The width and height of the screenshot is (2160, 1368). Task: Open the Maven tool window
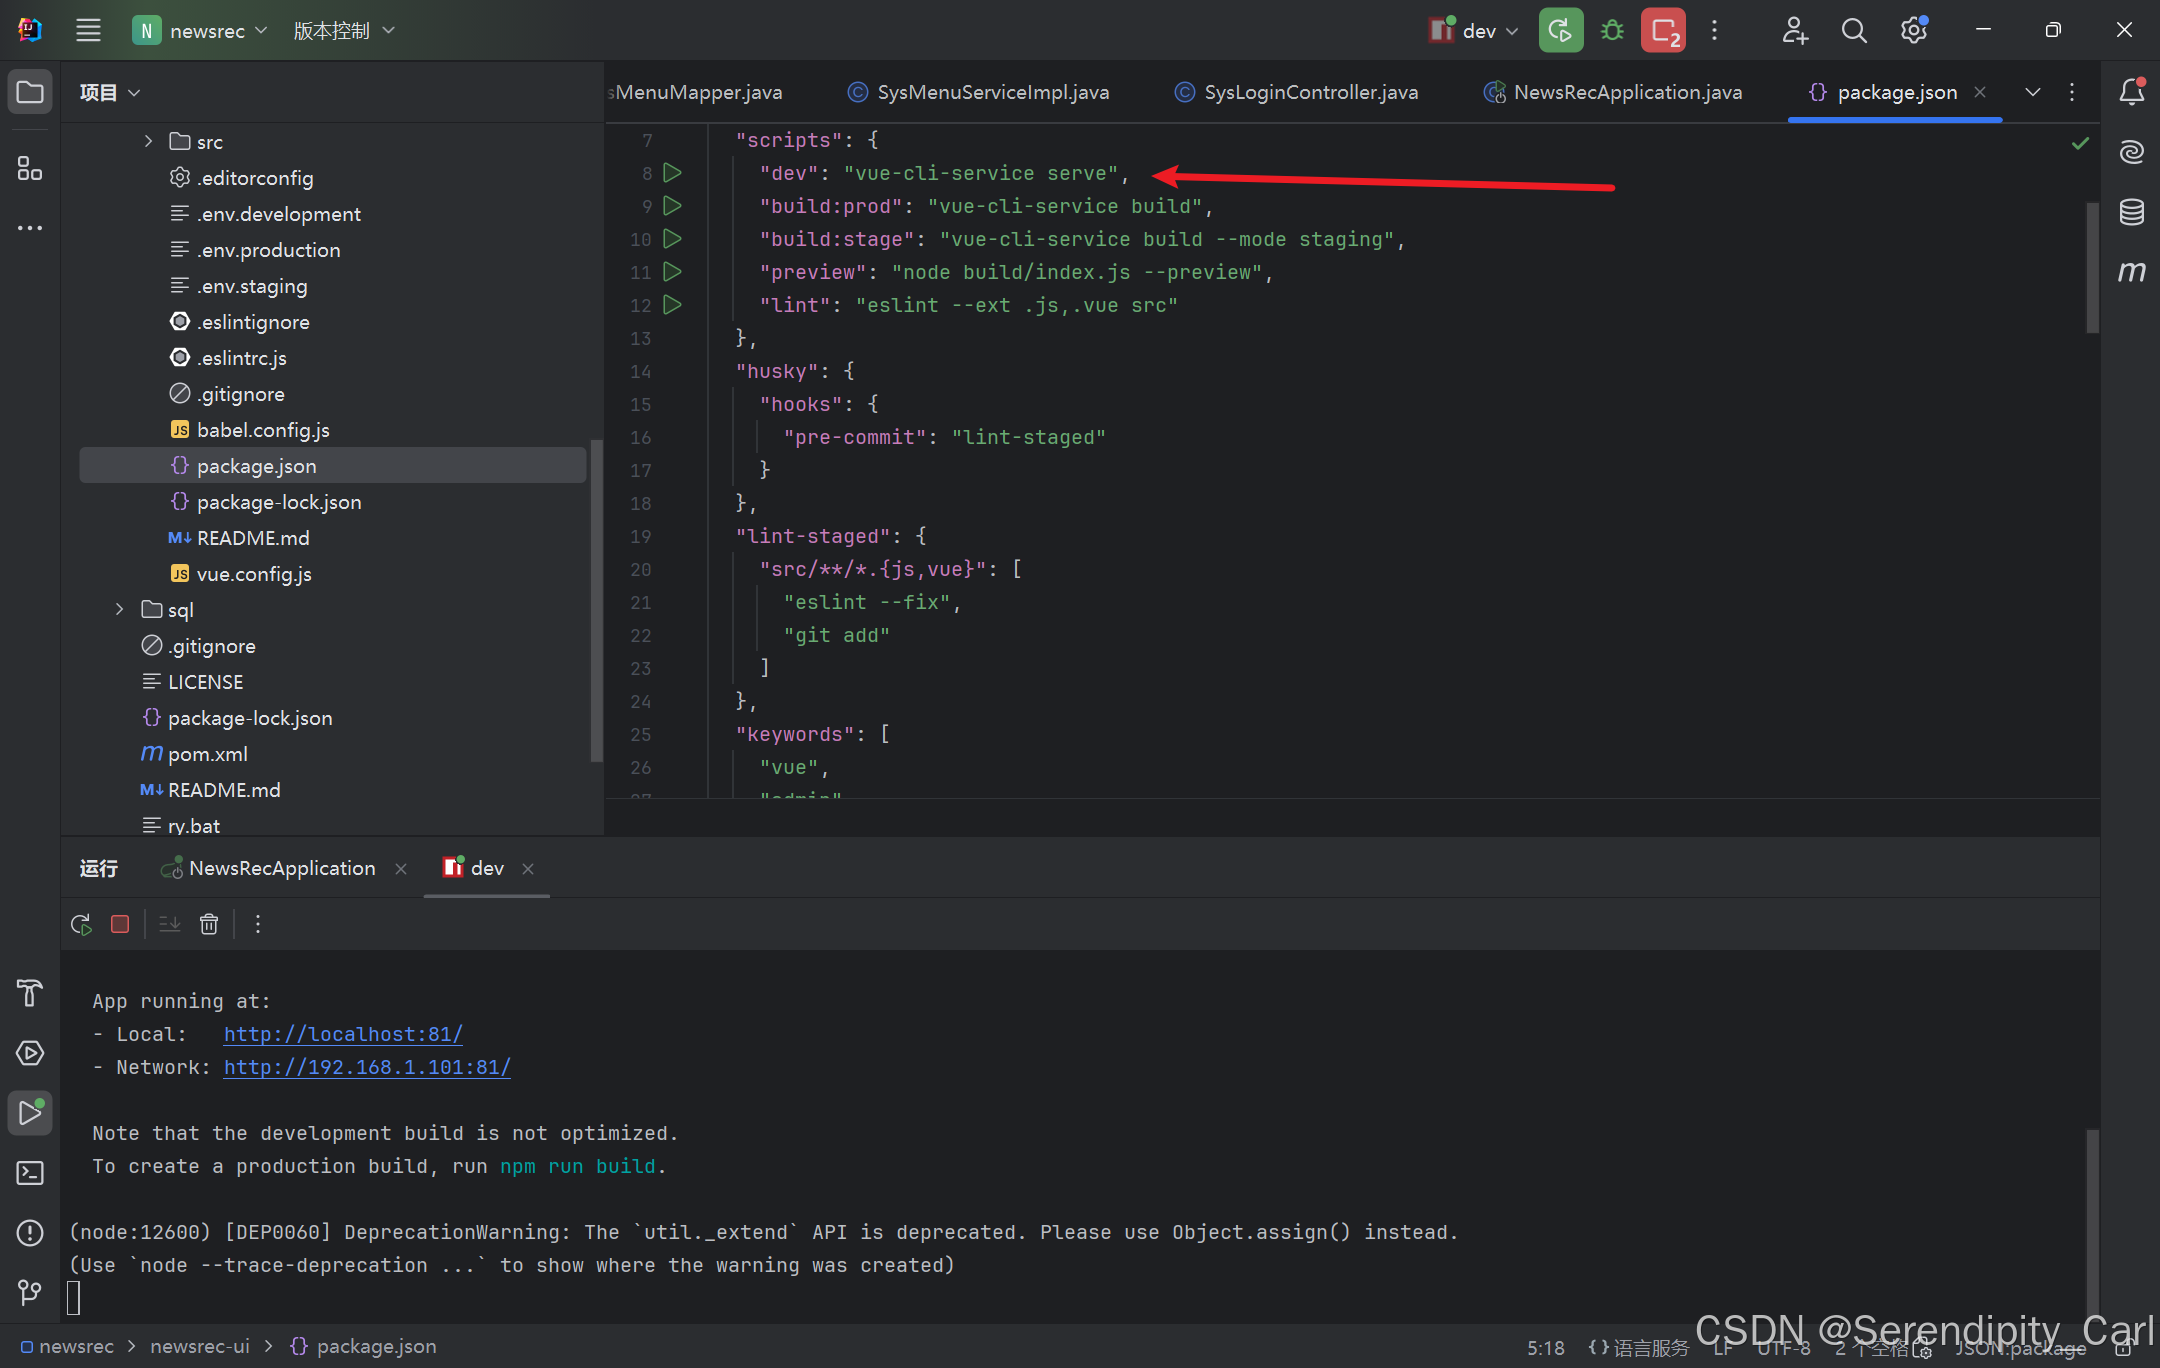[x=2131, y=272]
